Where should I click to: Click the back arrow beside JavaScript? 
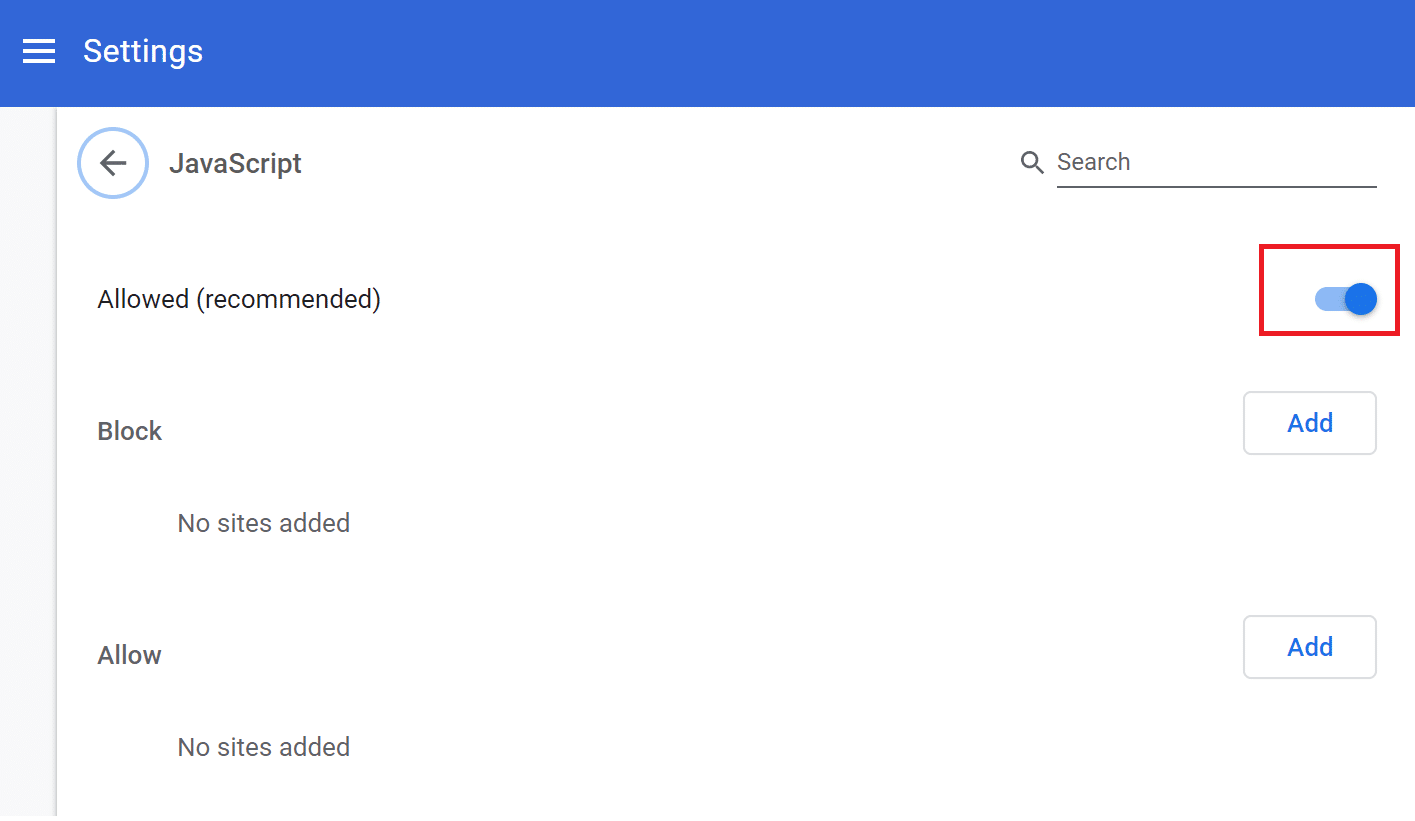(113, 163)
